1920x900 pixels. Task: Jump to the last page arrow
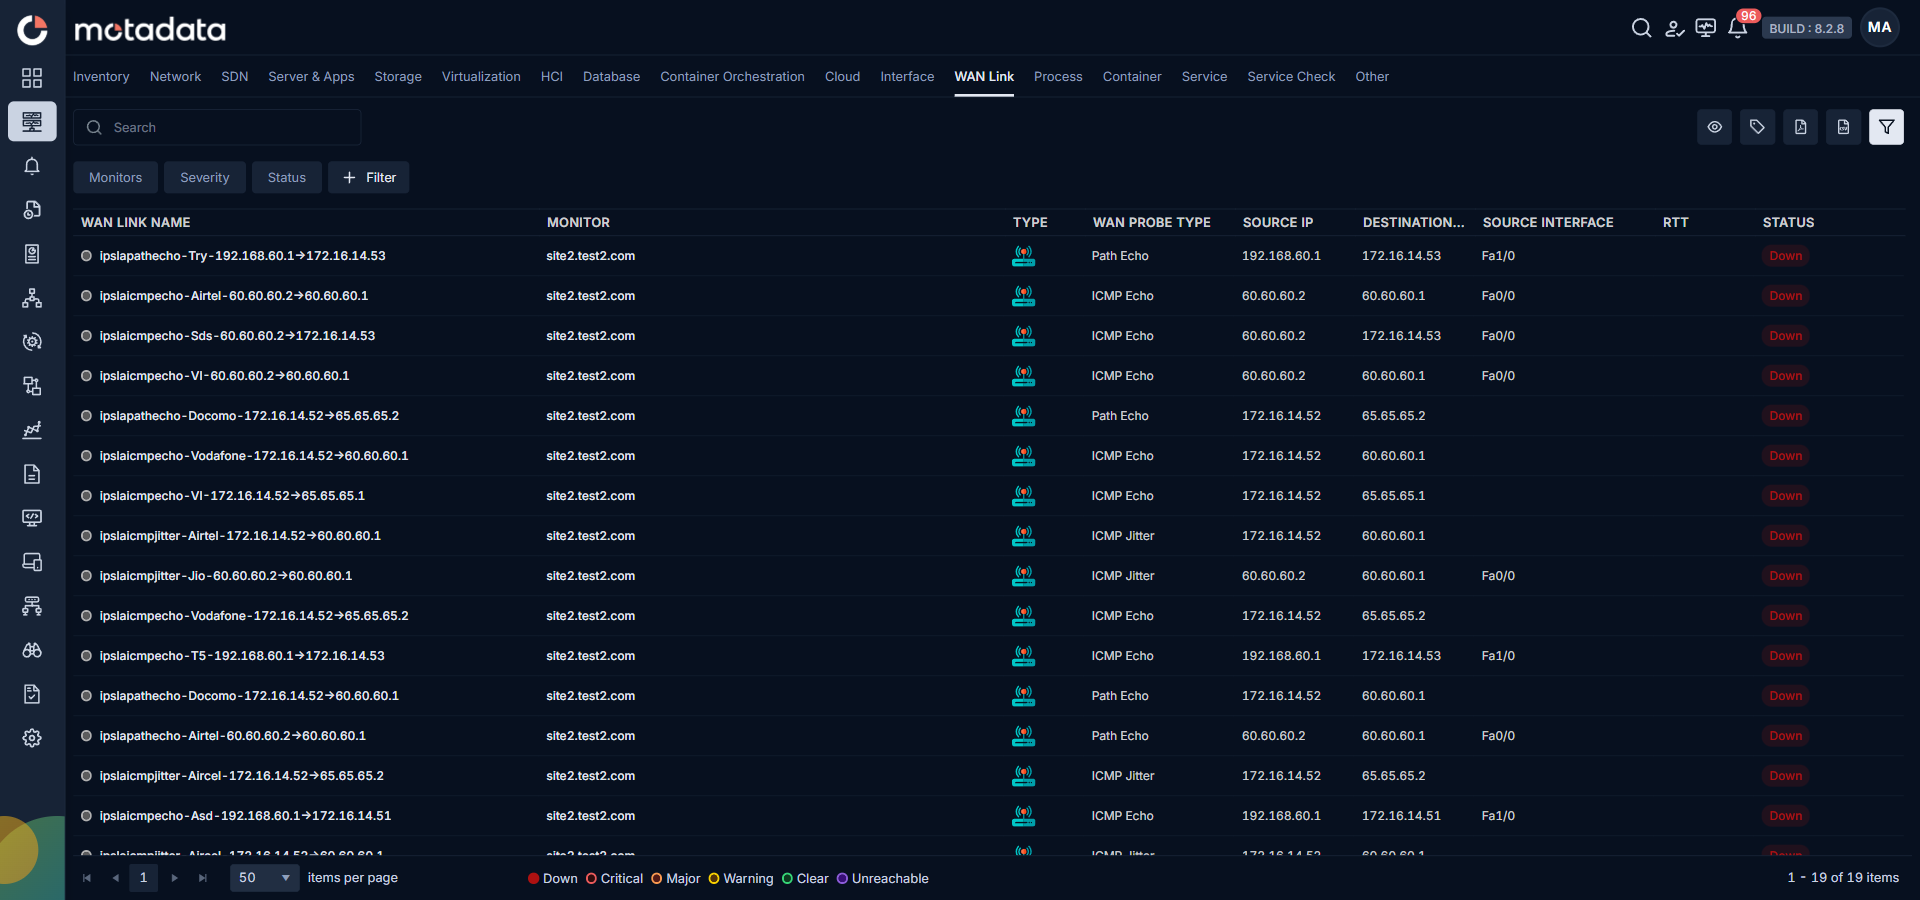coord(203,878)
